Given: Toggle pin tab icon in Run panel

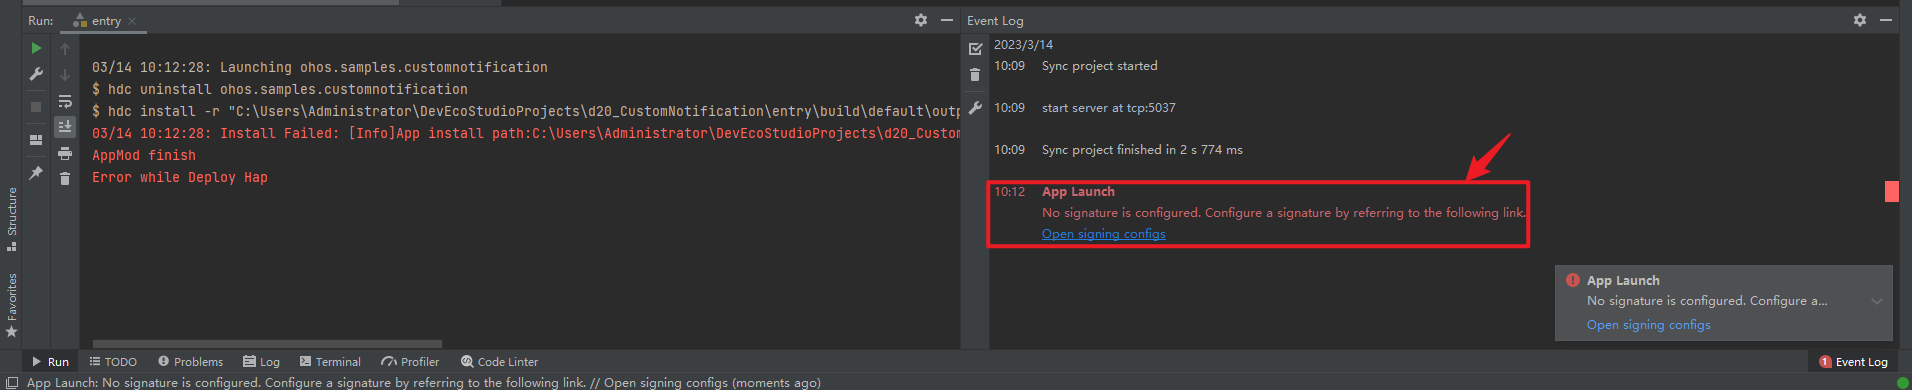Looking at the screenshot, I should (36, 173).
